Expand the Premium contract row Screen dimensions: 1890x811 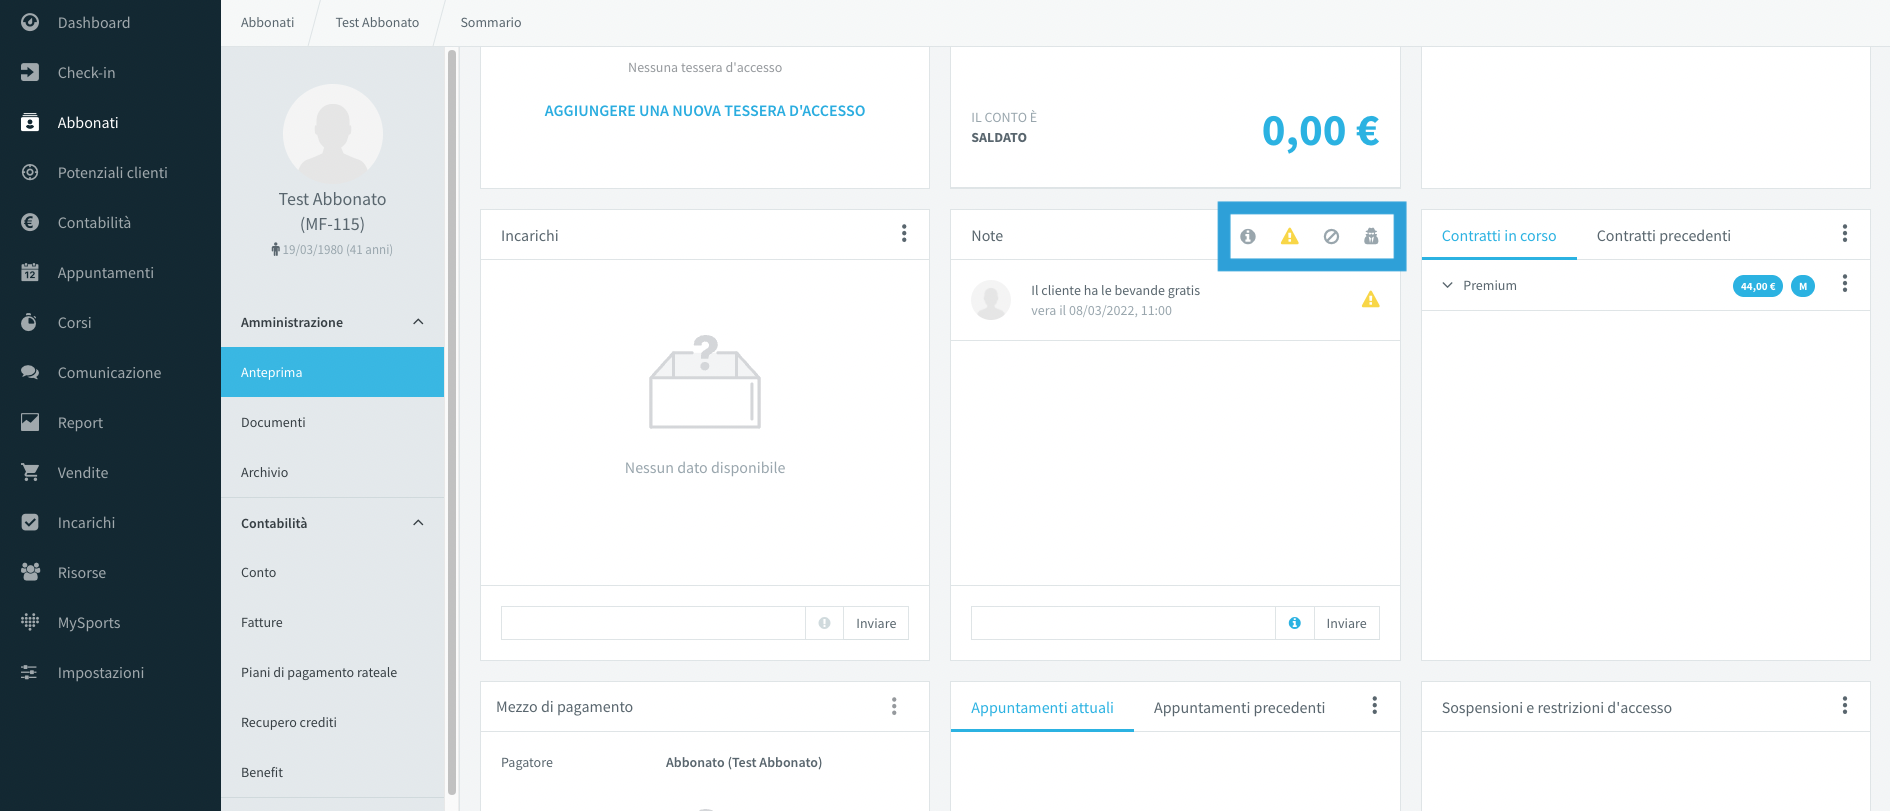point(1447,285)
